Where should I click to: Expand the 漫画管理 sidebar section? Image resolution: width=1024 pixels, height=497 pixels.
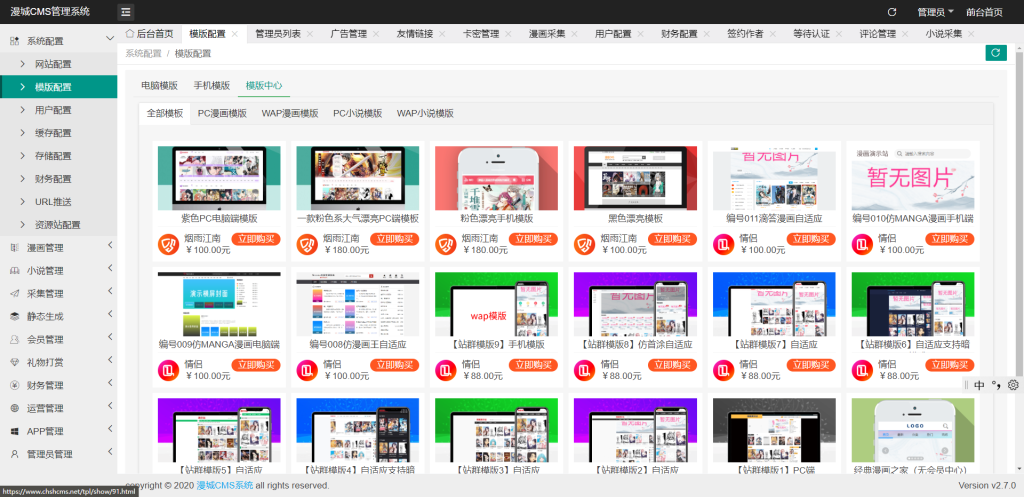click(x=60, y=247)
